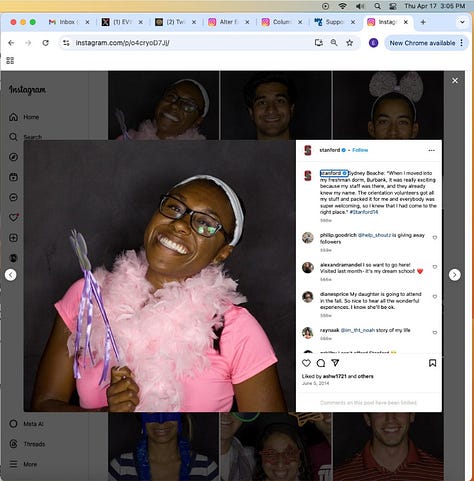Screen dimensions: 474x481
Task: Reload the page
Action: (46, 43)
